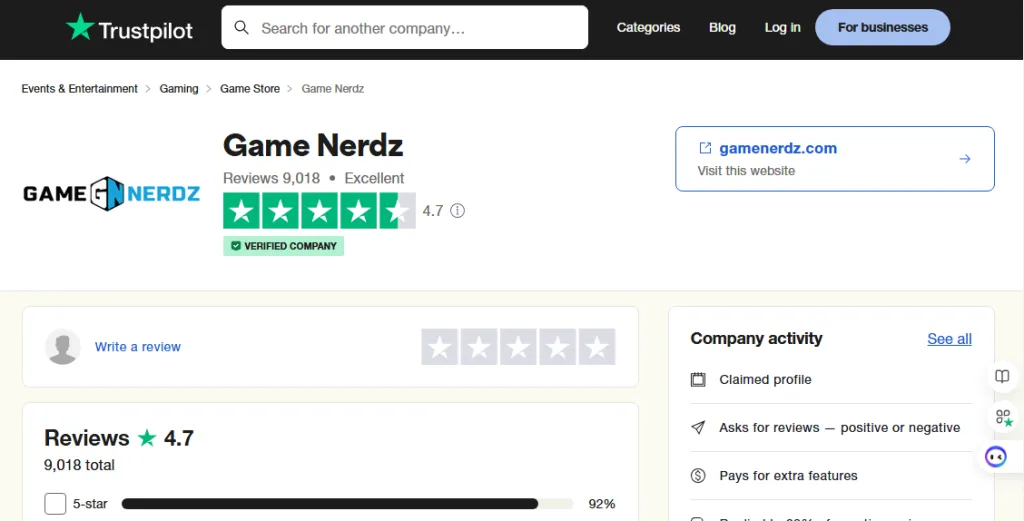Click the Write a review link
This screenshot has height=521, width=1024.
pyautogui.click(x=138, y=347)
